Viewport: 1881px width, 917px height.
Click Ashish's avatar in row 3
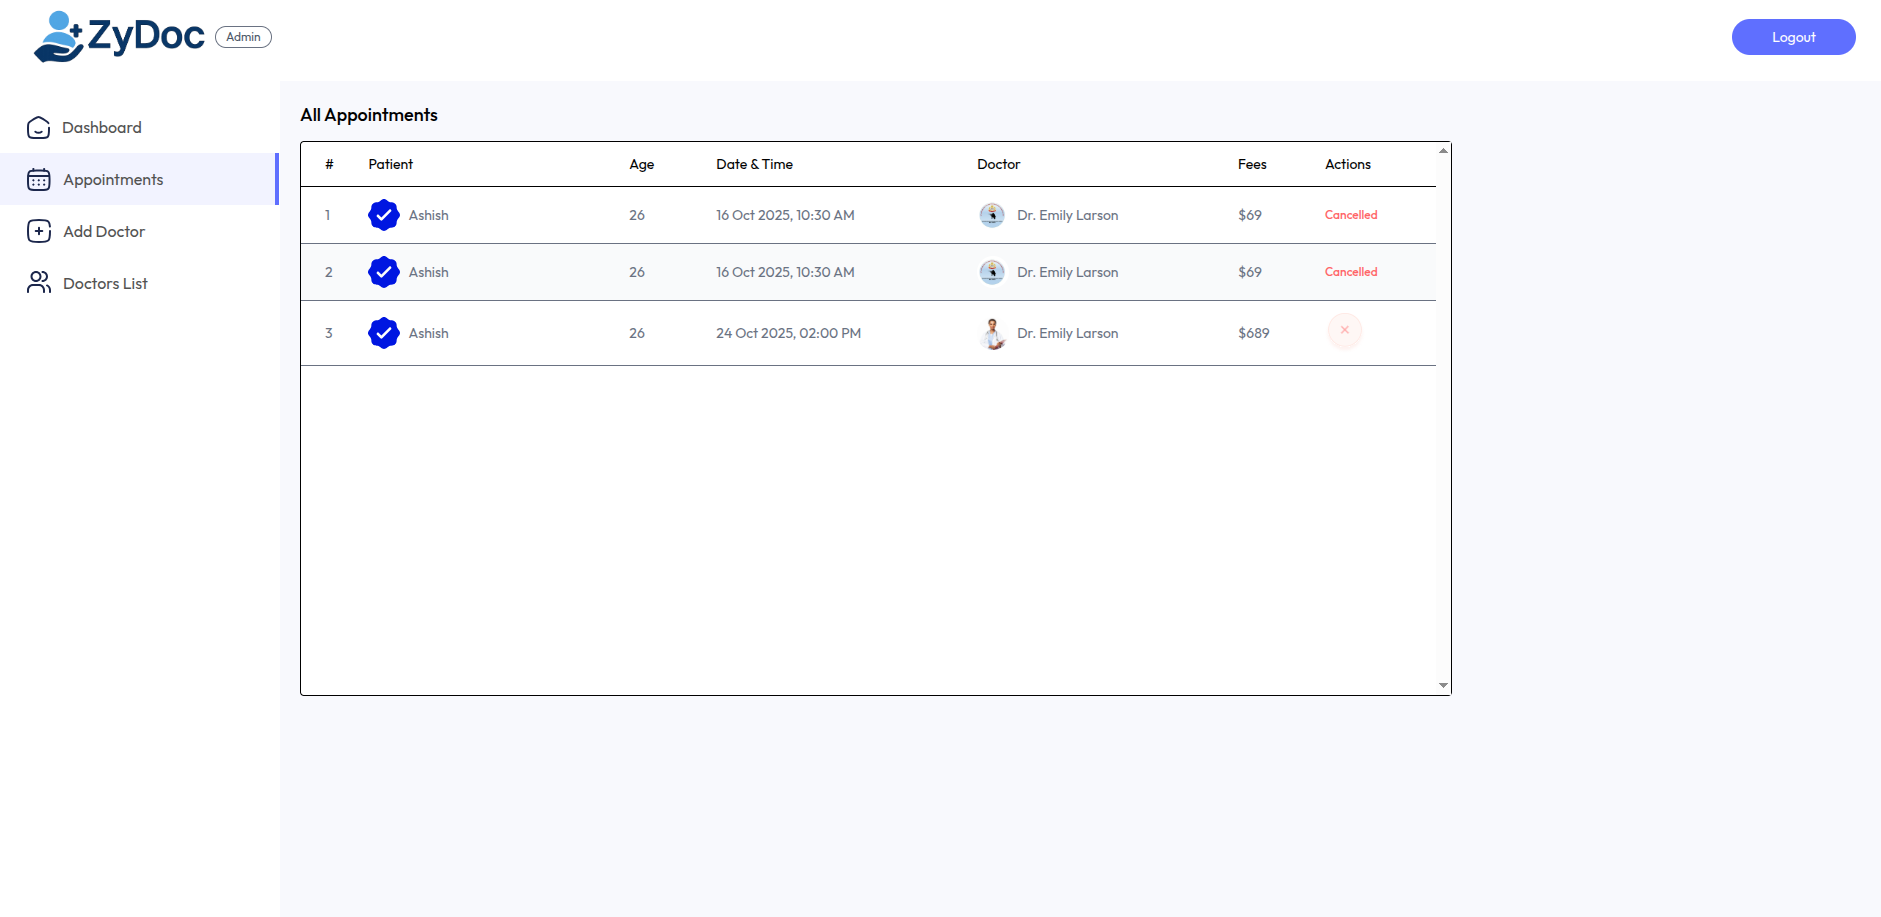click(384, 333)
